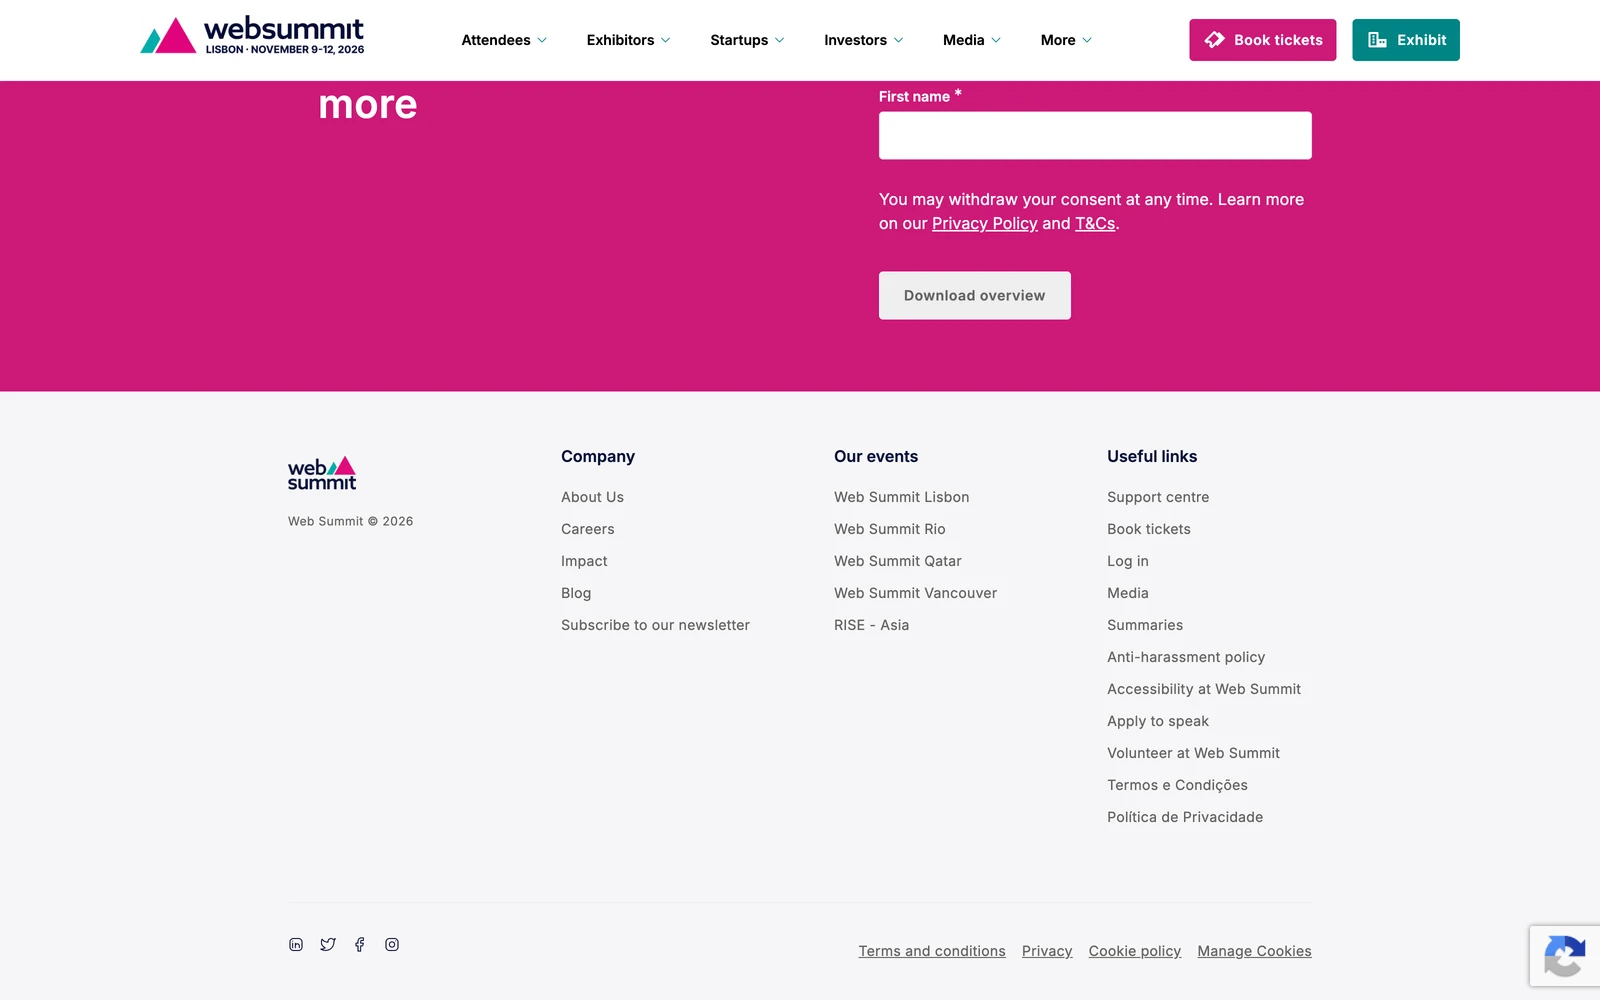Expand the Media dropdown menu
Image resolution: width=1600 pixels, height=1000 pixels.
click(972, 40)
